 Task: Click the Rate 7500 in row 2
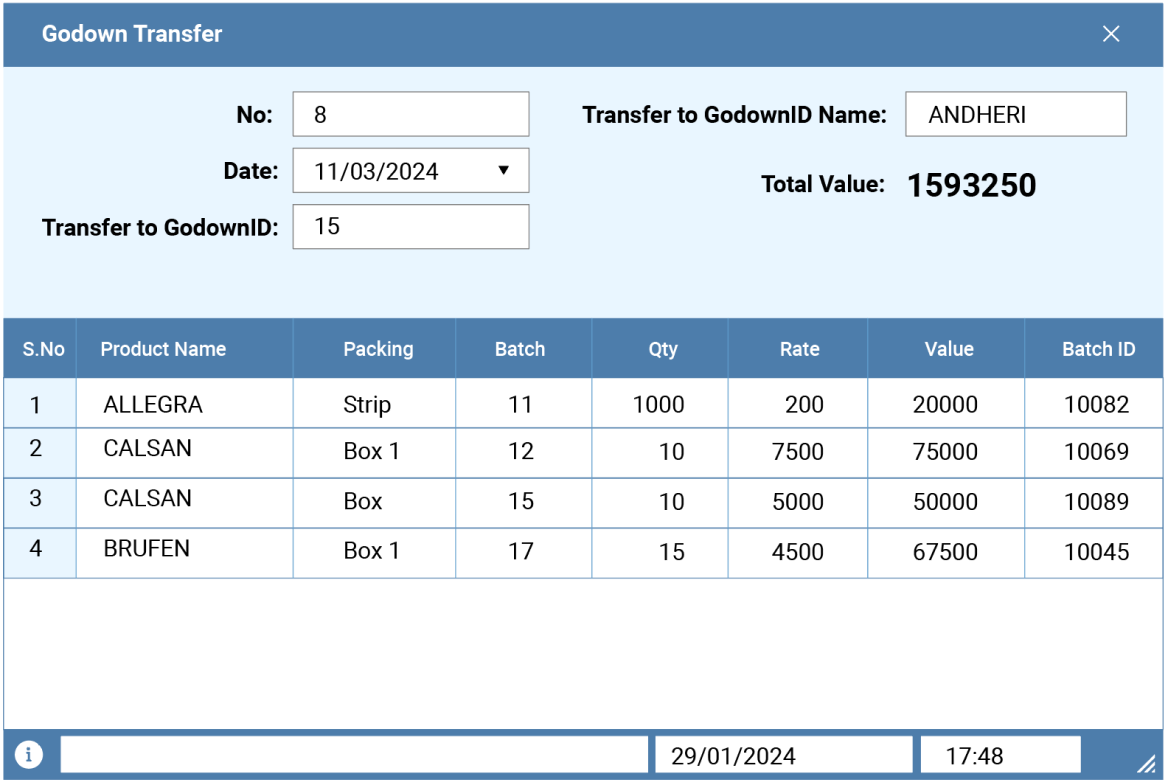tap(796, 452)
